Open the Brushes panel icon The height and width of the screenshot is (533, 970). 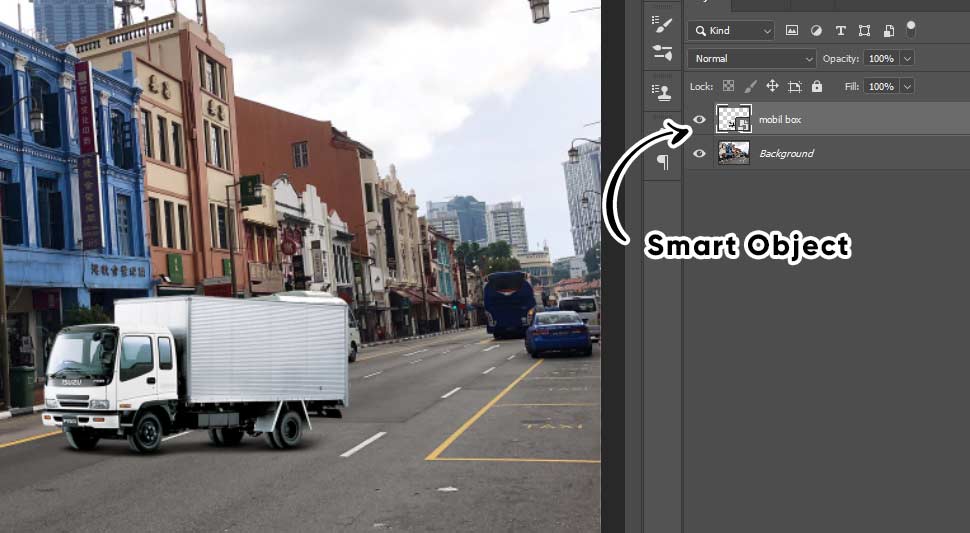[x=662, y=53]
